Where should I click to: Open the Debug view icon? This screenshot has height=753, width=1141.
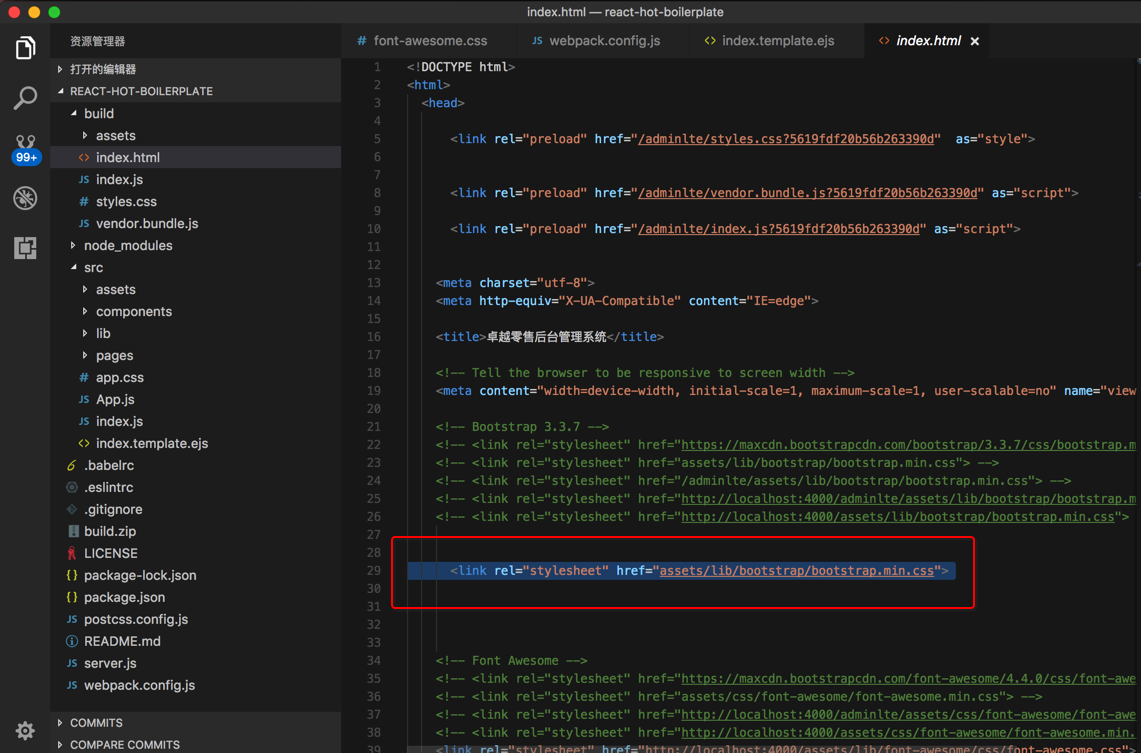(x=25, y=198)
